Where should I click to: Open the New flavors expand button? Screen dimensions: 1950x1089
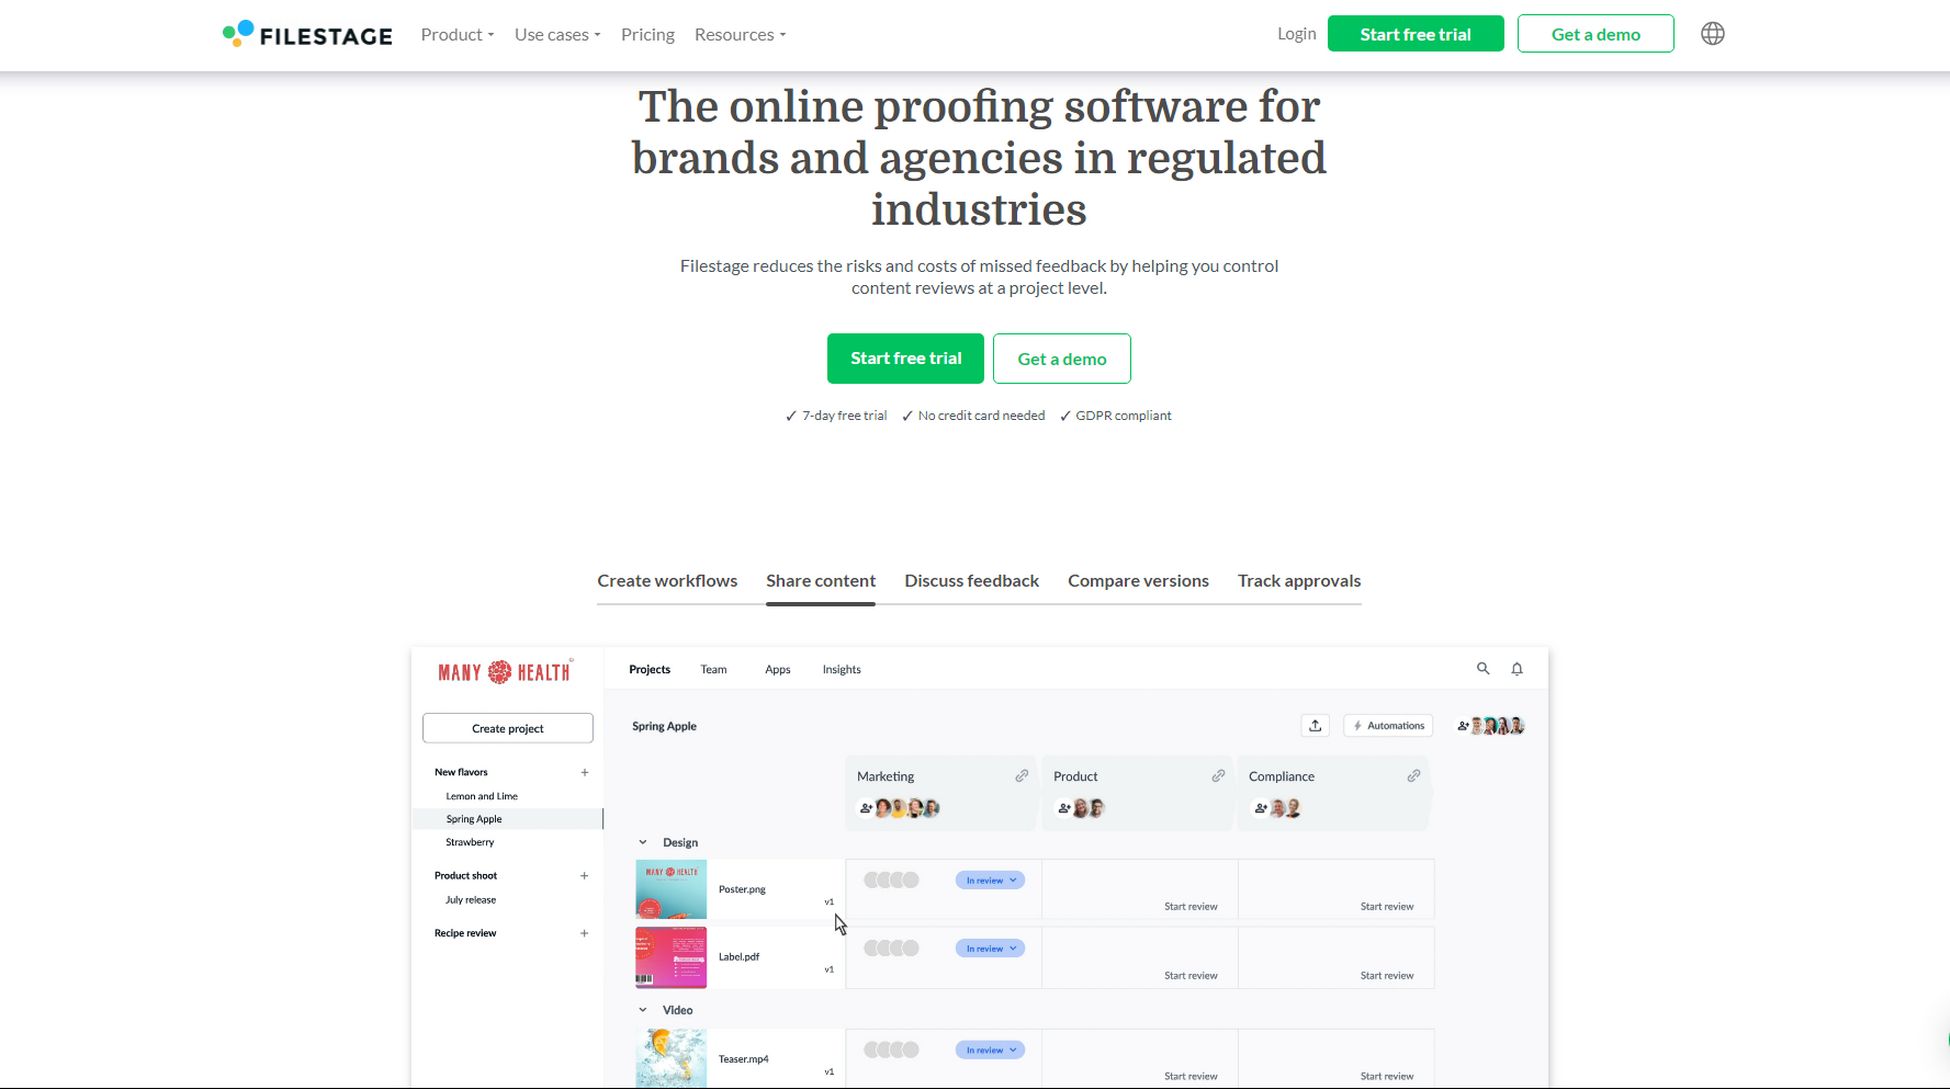click(583, 772)
